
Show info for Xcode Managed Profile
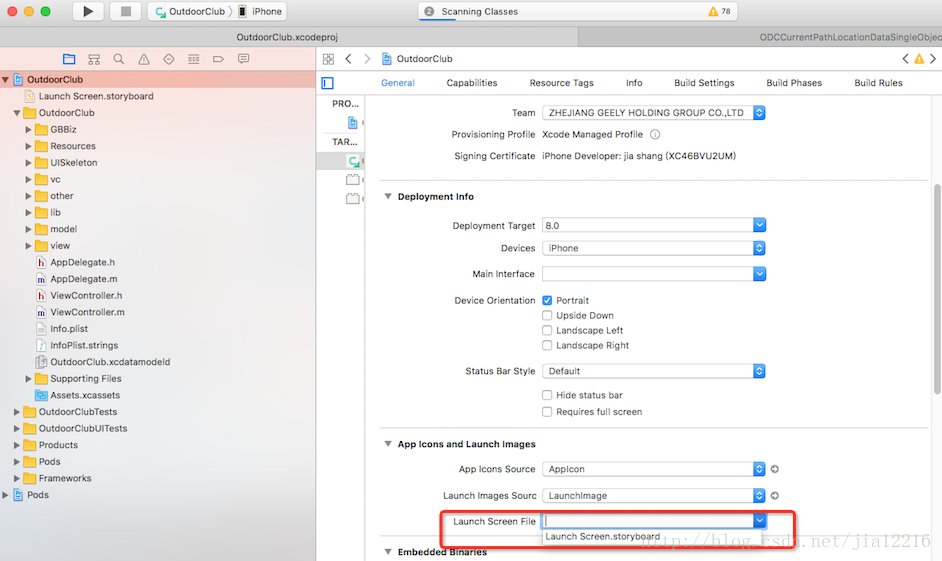[x=655, y=135]
